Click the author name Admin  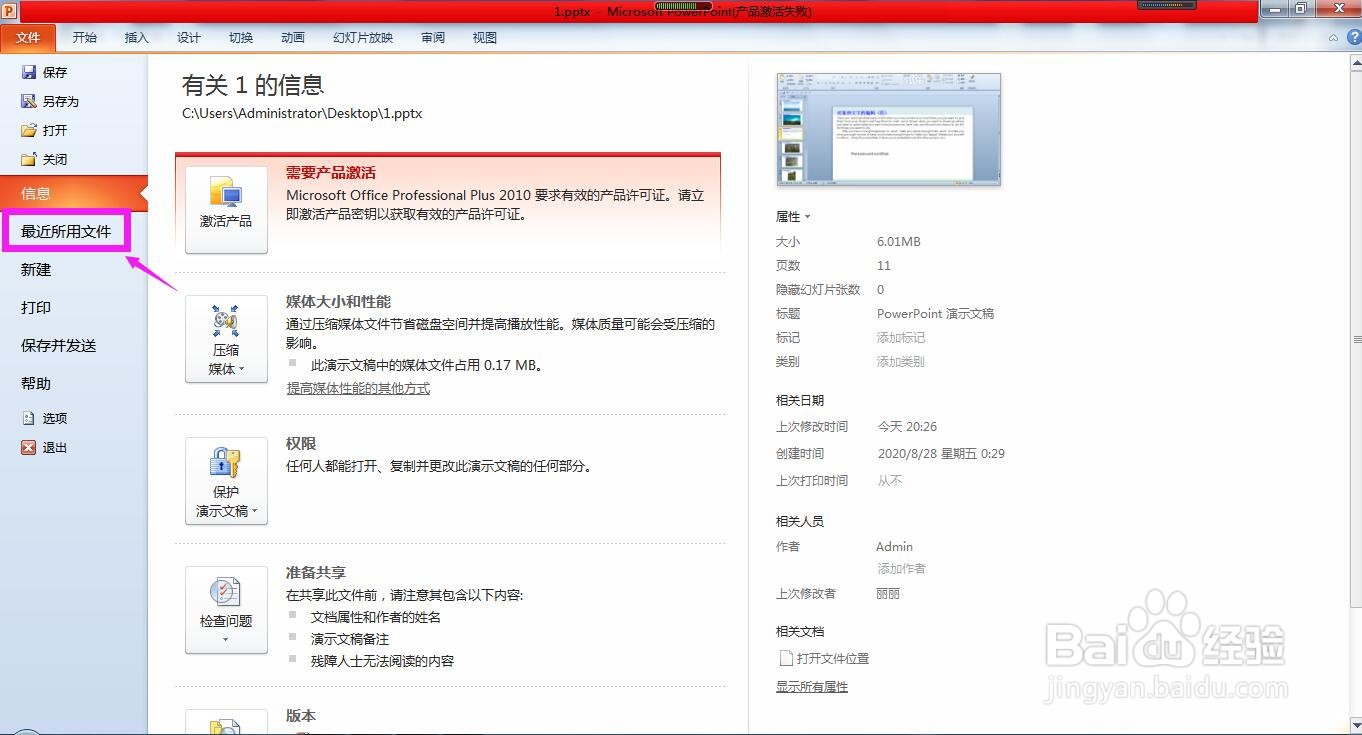[x=894, y=546]
